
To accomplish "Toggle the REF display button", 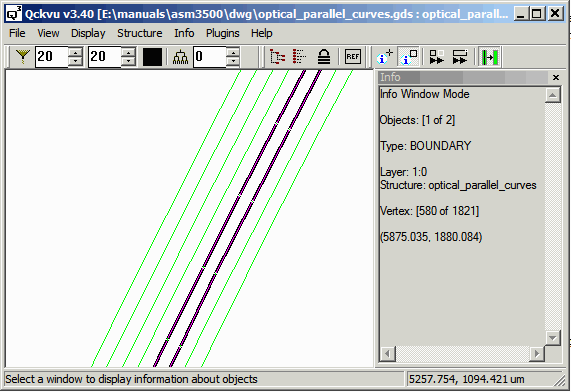I will [353, 57].
